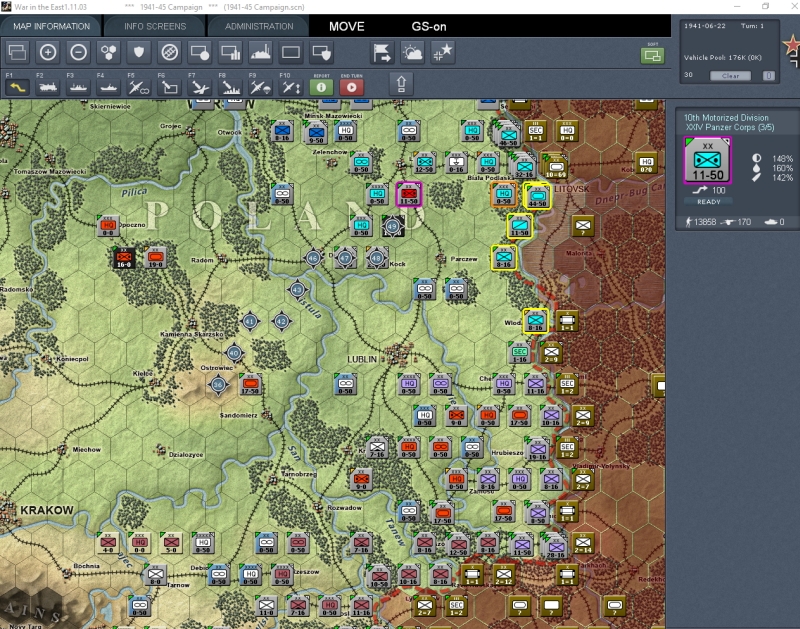Toggle the rail damage info icon

169,52
